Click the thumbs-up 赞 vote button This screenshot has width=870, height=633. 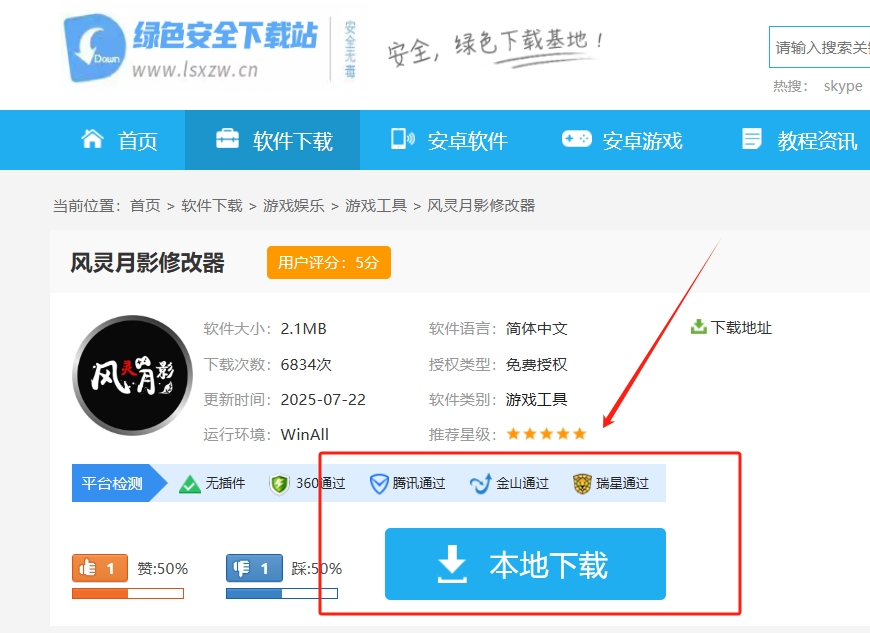[x=100, y=568]
